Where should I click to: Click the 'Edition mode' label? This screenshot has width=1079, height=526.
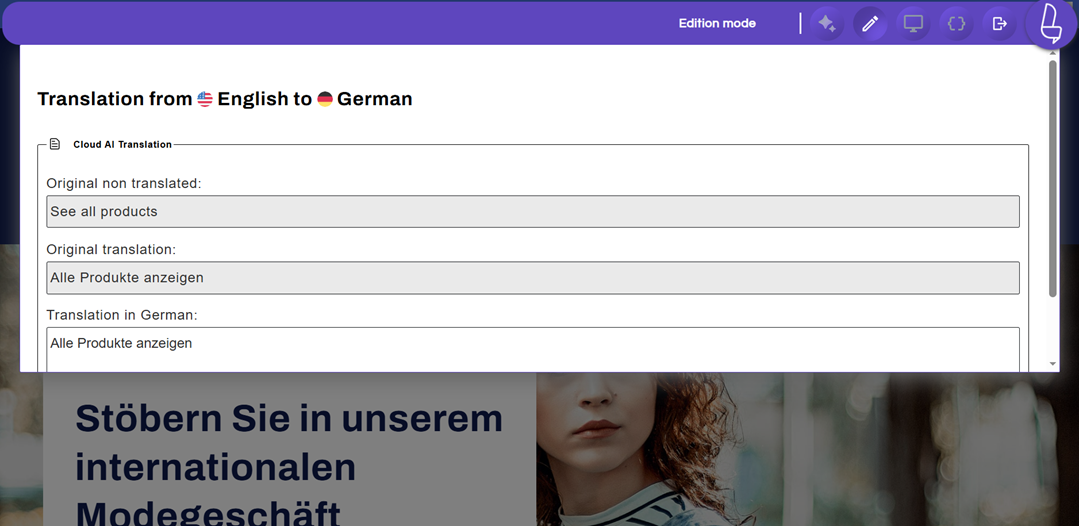point(717,23)
